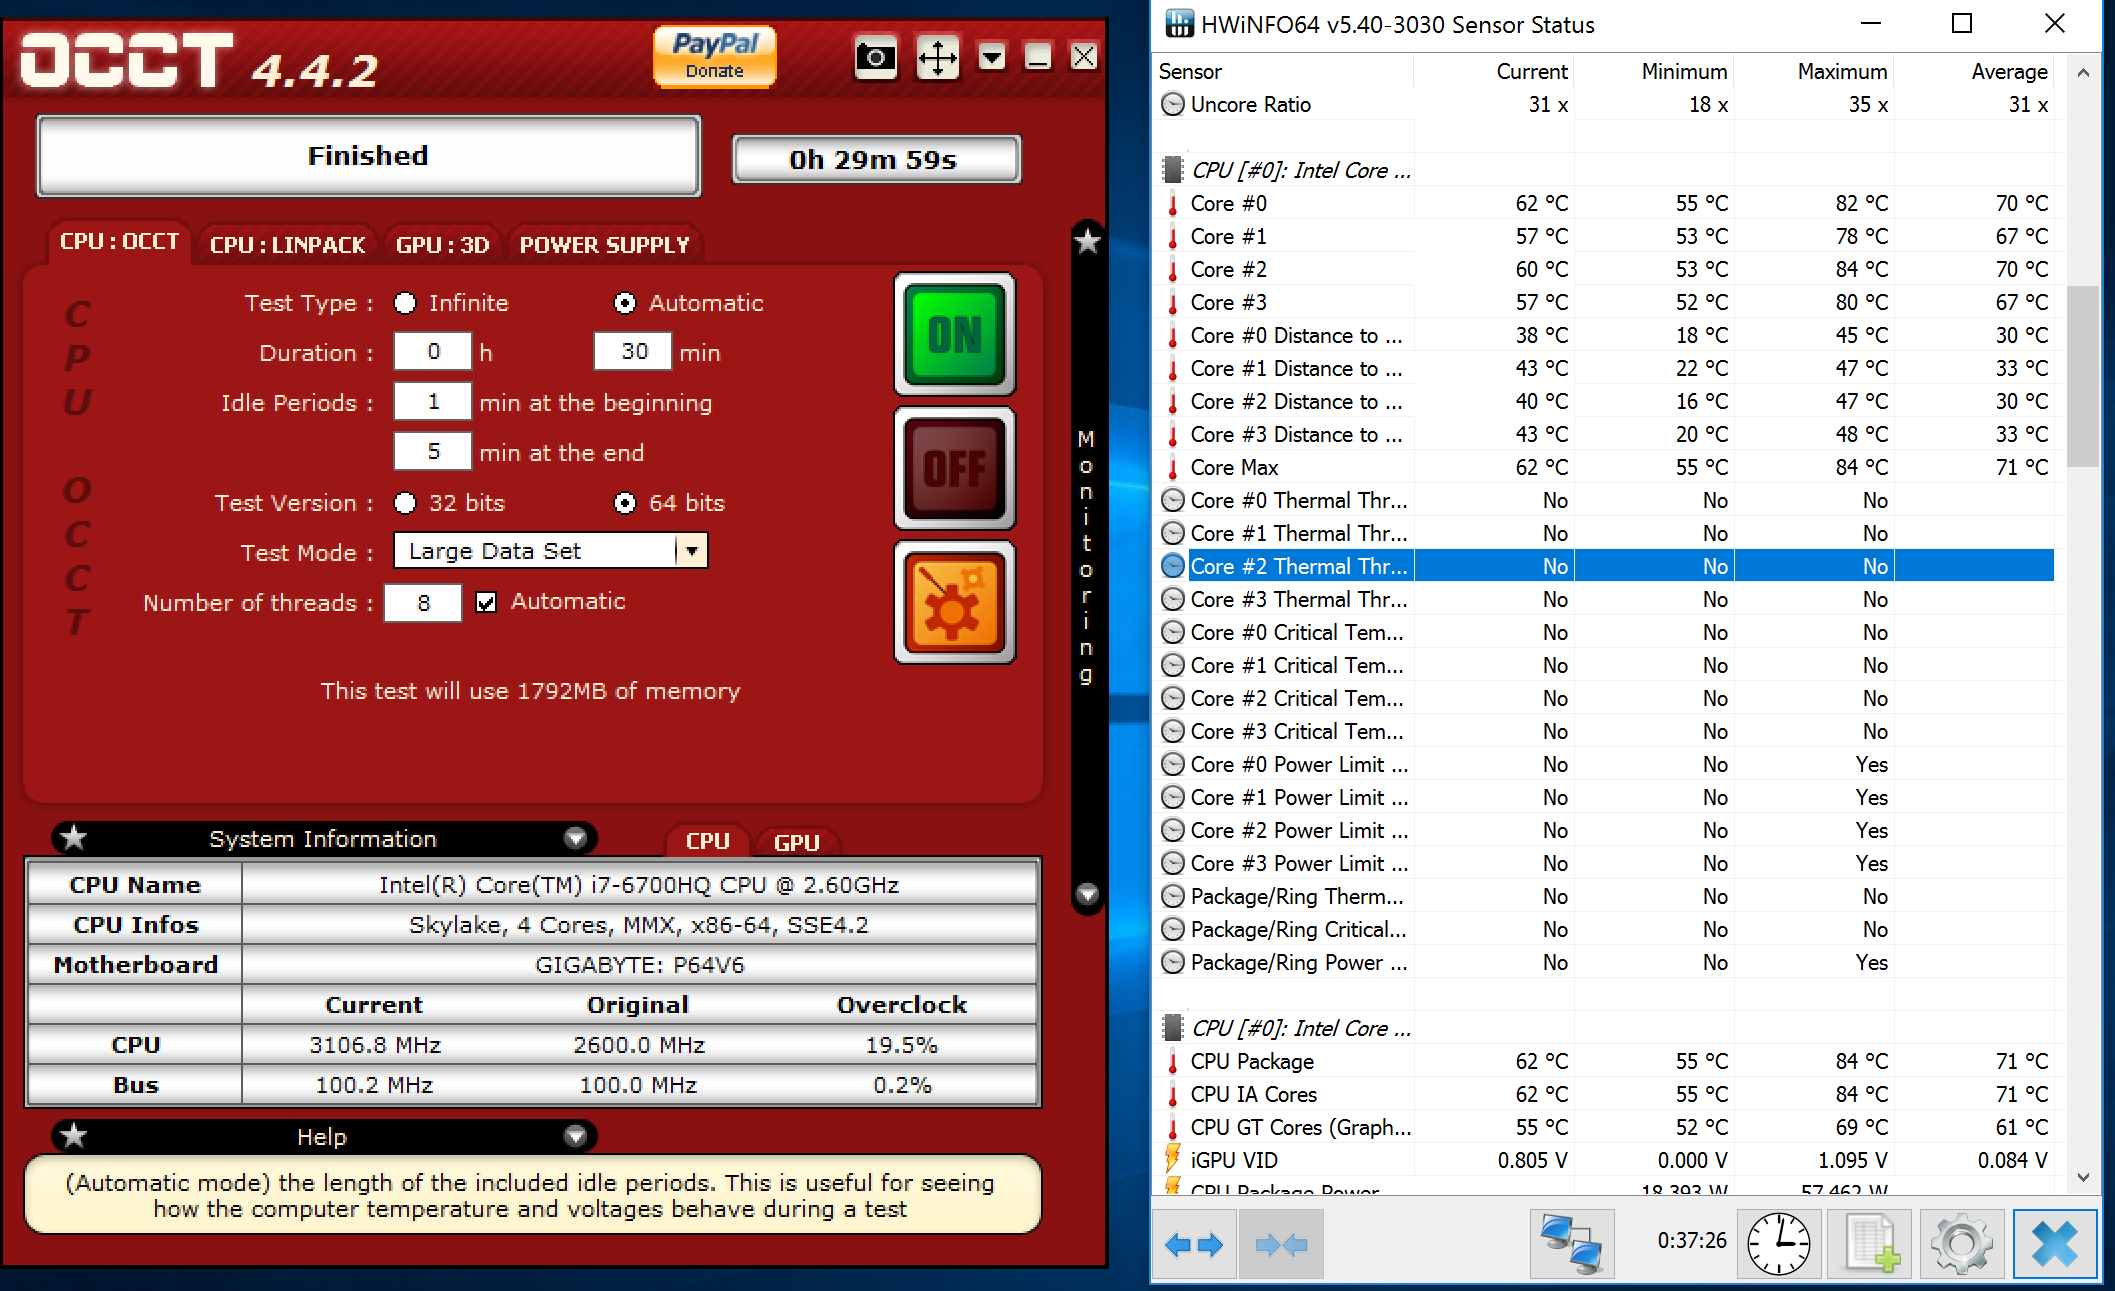
Task: Click Core #0 Thermal Throttling status icon
Action: tap(1173, 500)
